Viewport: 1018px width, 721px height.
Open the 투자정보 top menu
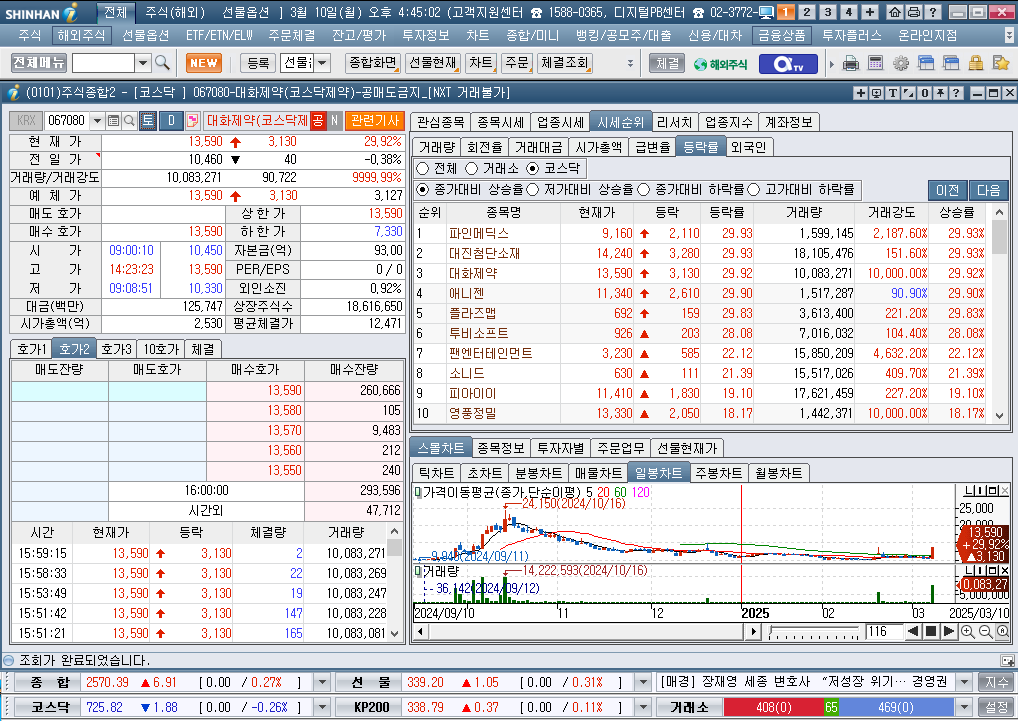tap(426, 36)
